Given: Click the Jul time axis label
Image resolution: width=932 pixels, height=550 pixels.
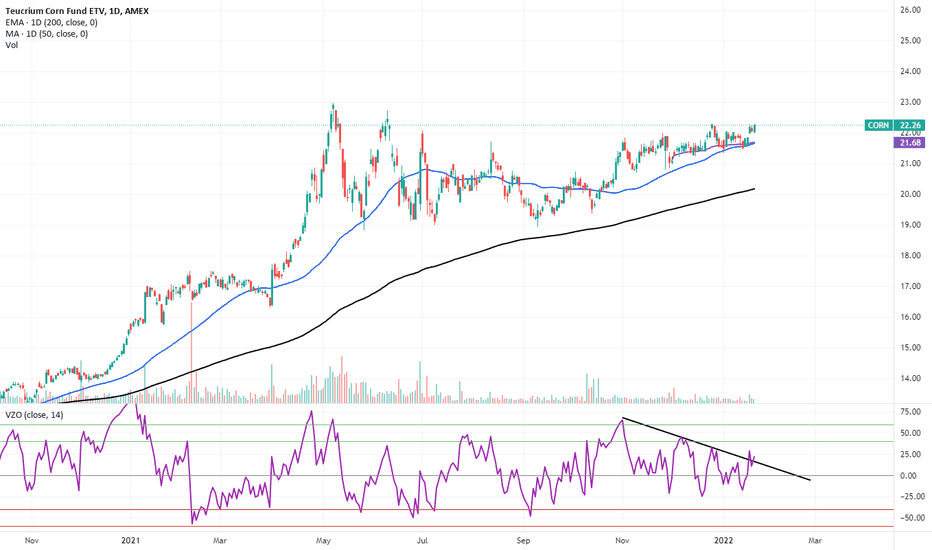Looking at the screenshot, I should pyautogui.click(x=422, y=540).
